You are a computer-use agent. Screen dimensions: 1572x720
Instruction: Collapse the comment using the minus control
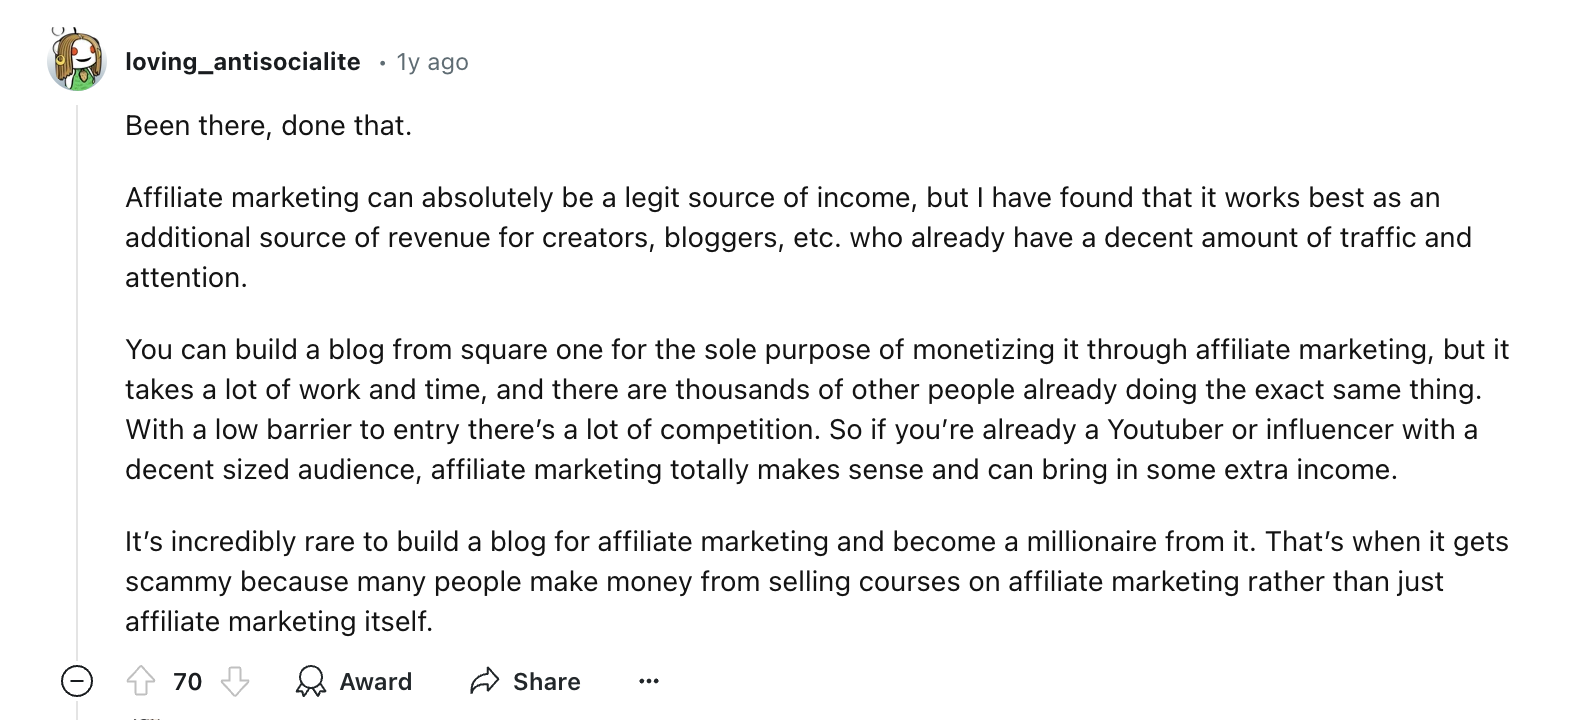[75, 681]
